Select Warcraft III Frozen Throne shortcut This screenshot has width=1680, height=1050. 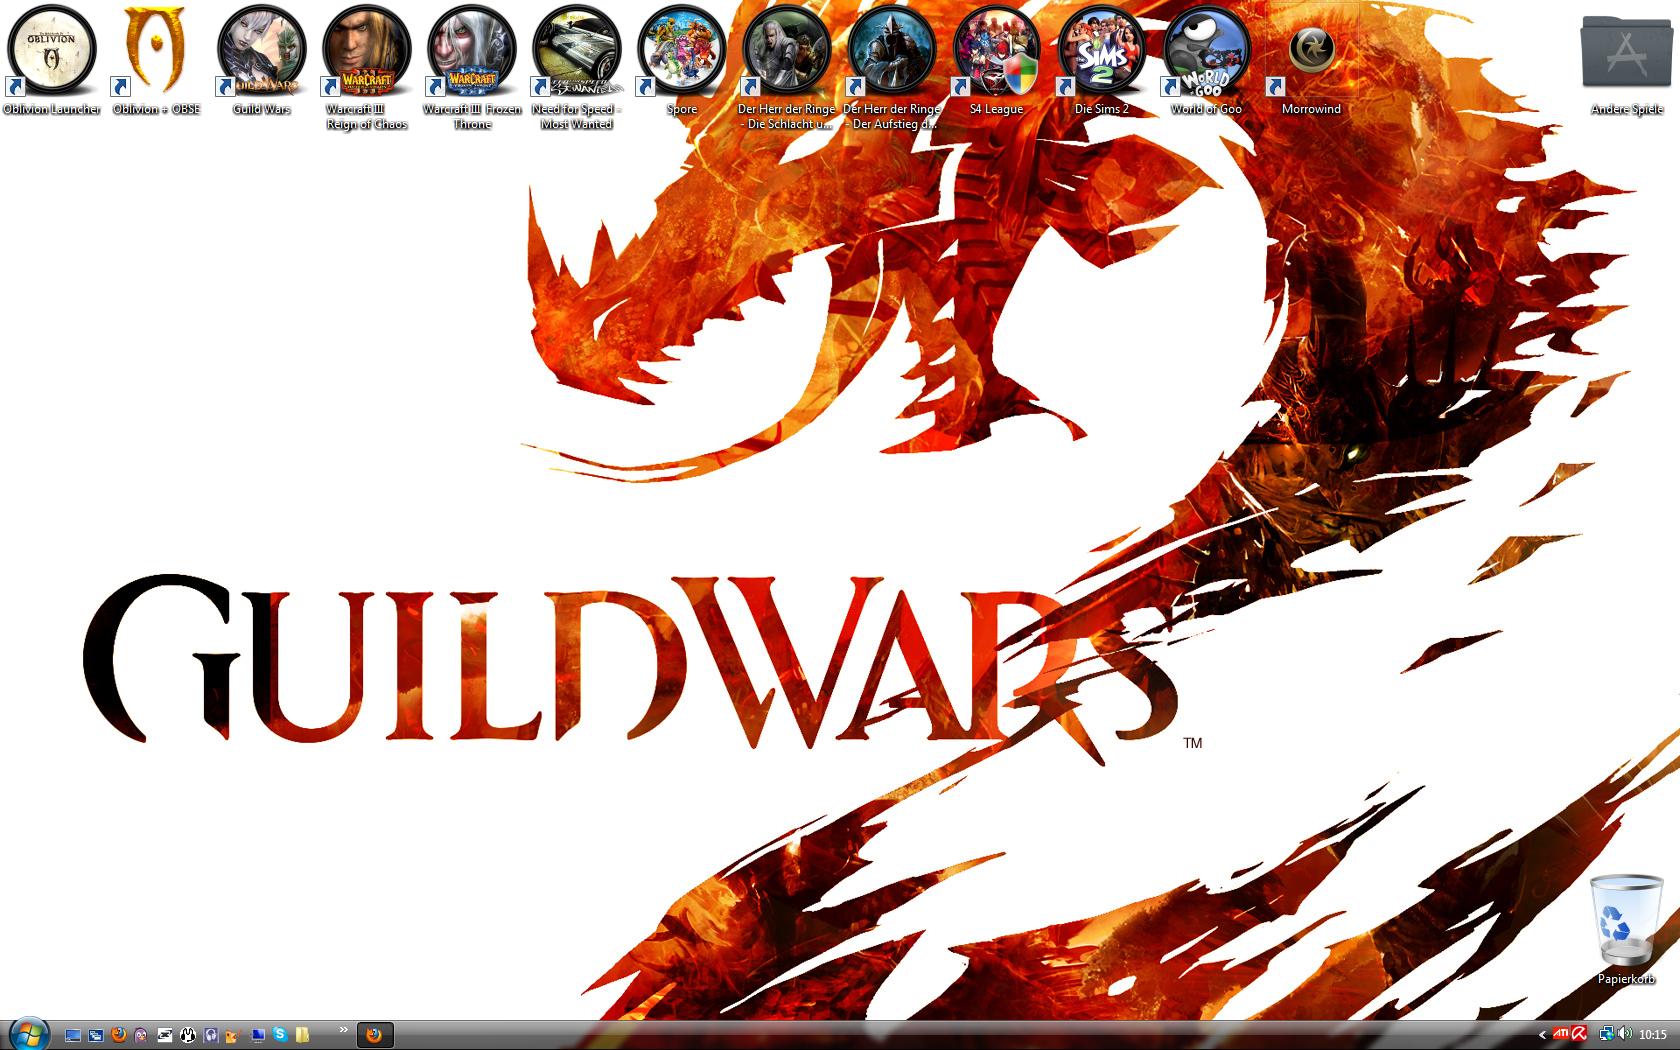point(472,50)
